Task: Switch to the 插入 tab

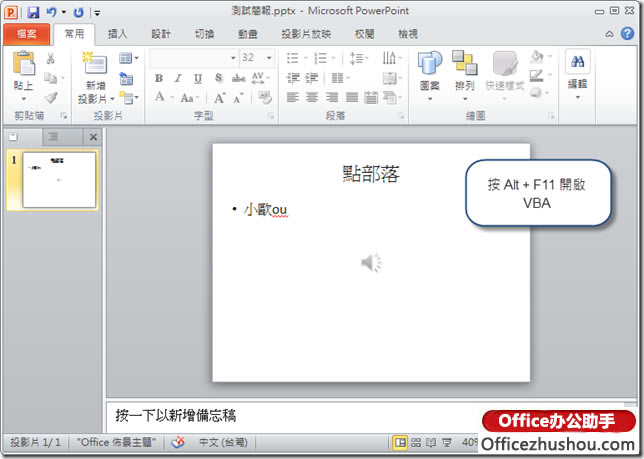Action: click(x=117, y=34)
